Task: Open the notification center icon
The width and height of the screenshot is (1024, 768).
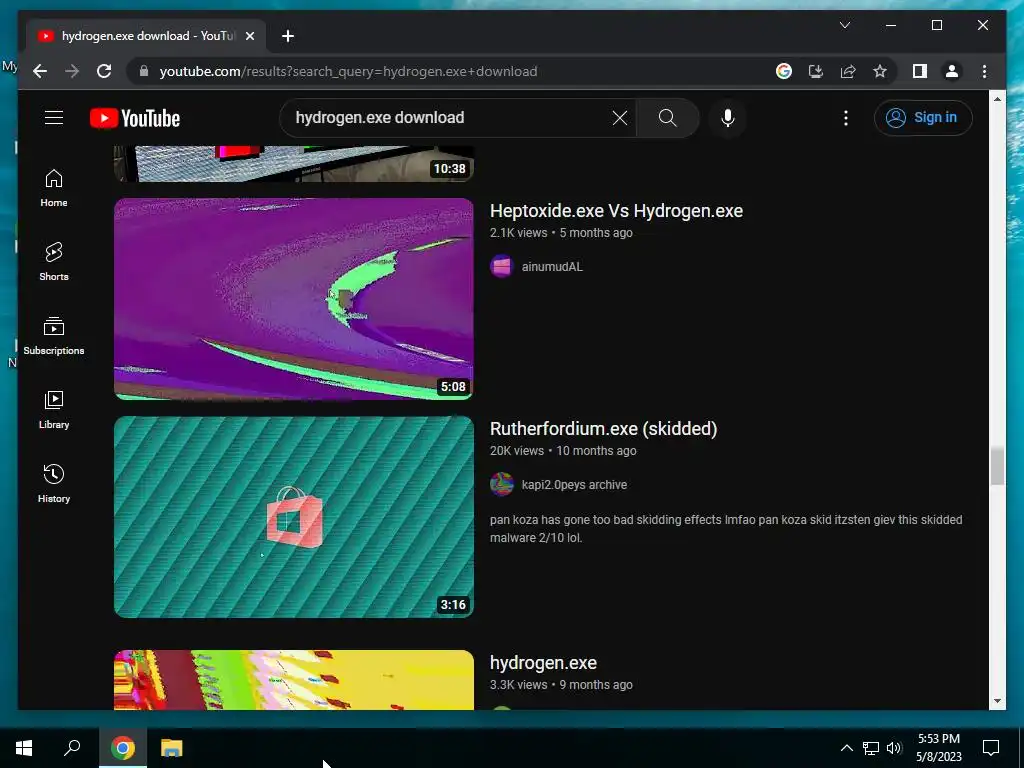Action: [991, 748]
